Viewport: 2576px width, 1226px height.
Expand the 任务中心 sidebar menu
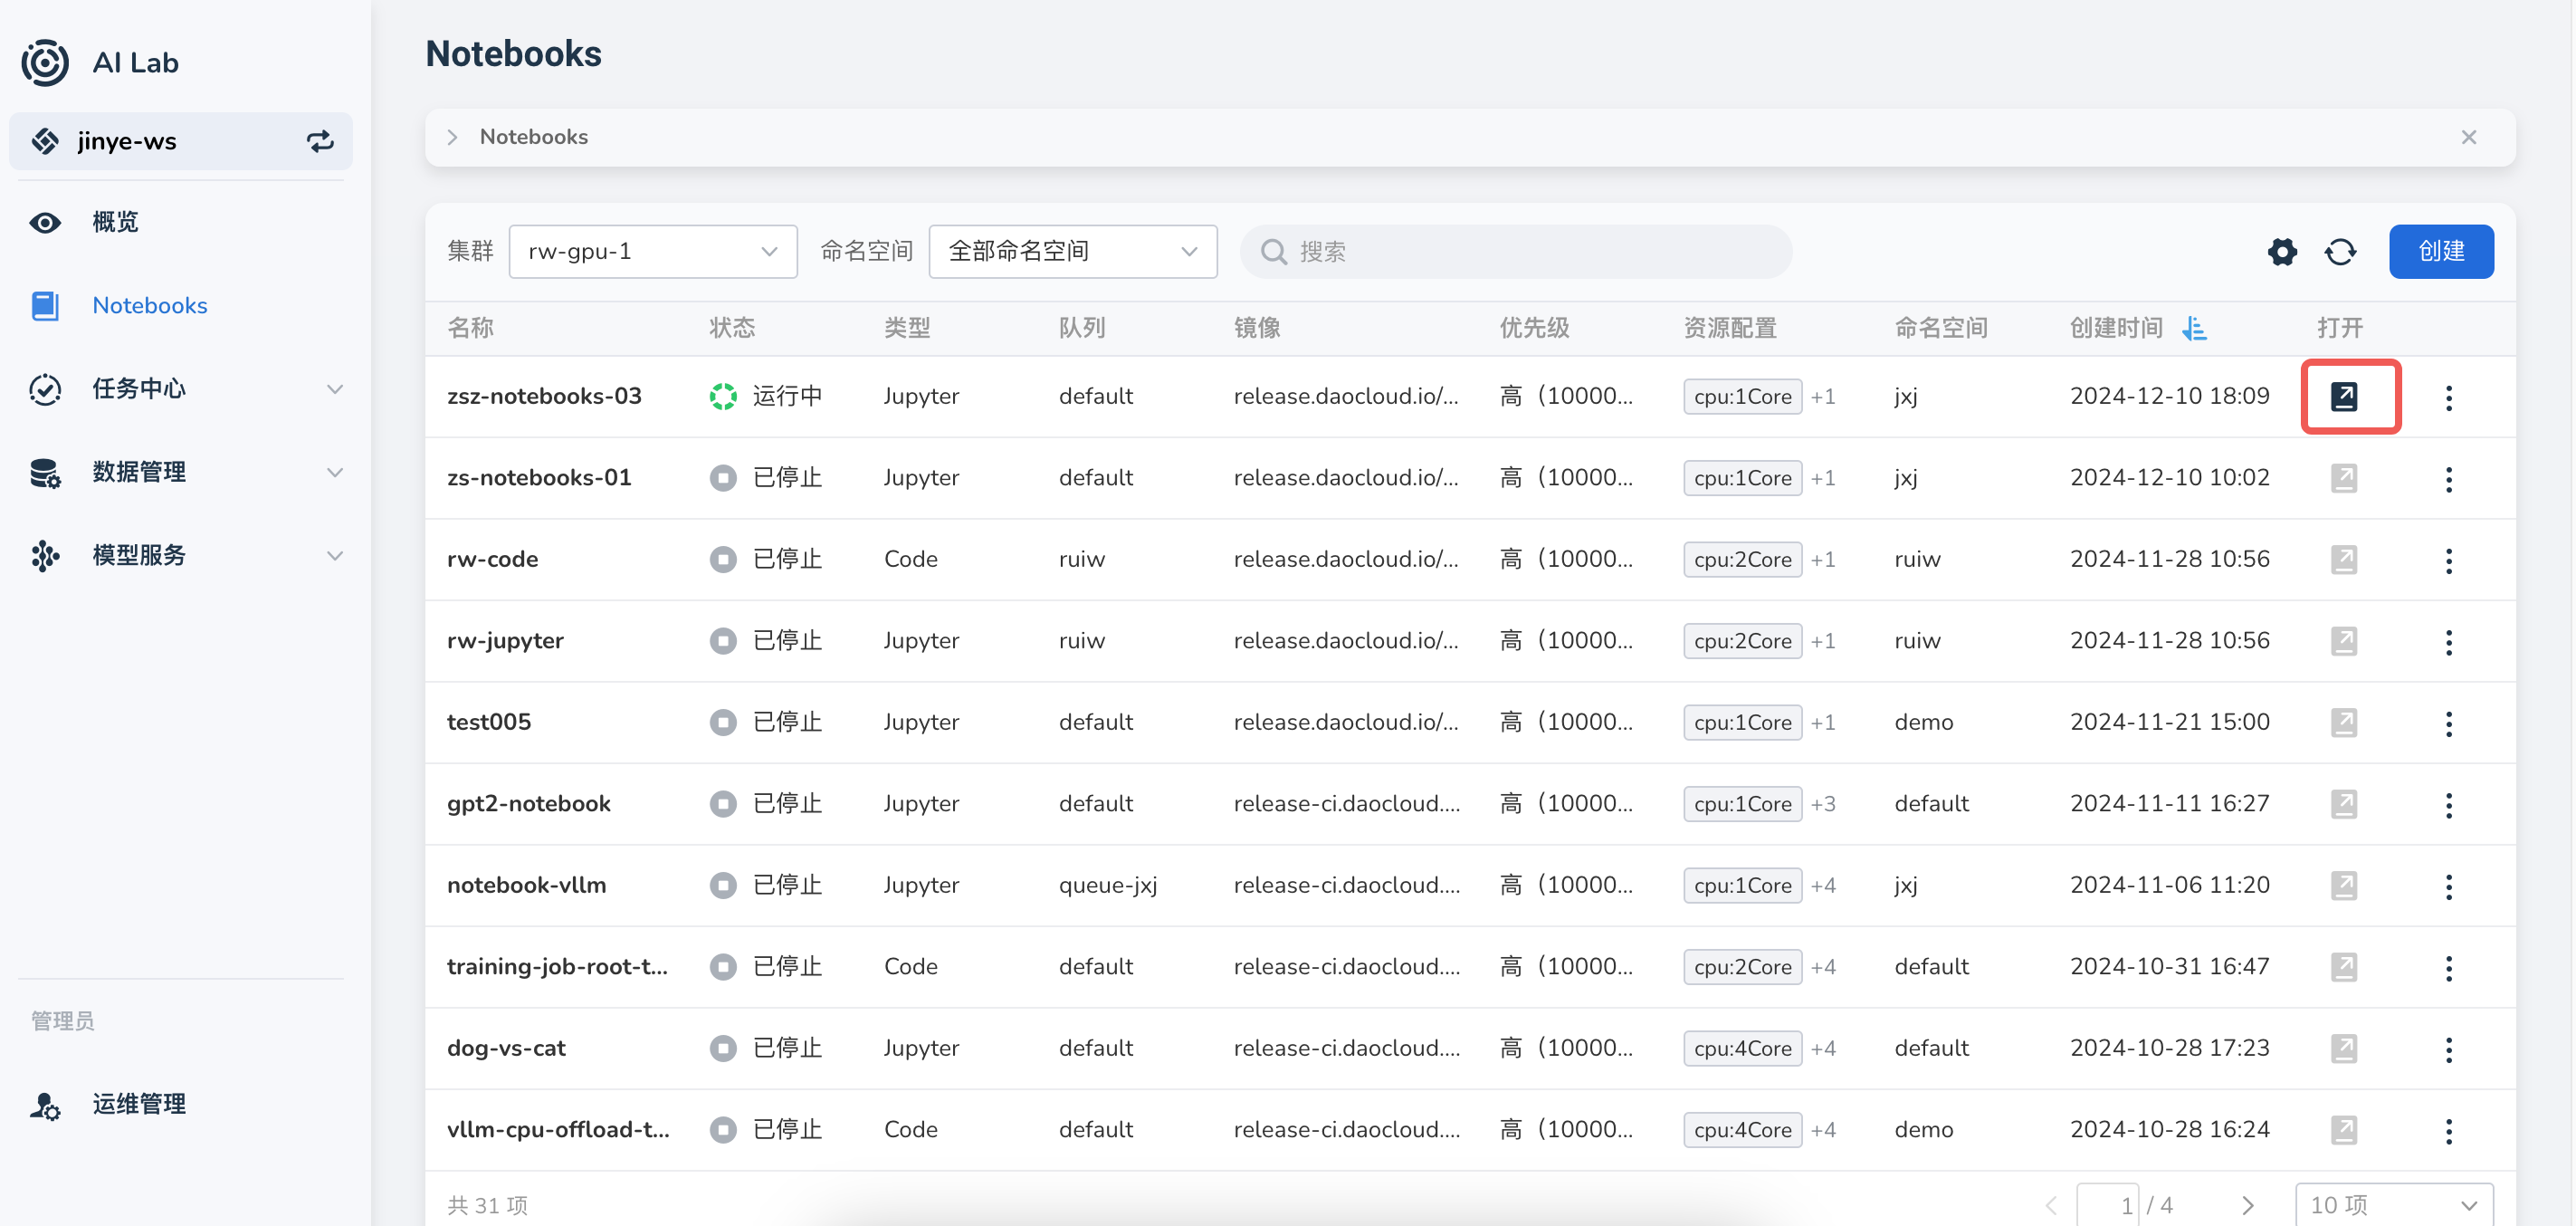(185, 388)
